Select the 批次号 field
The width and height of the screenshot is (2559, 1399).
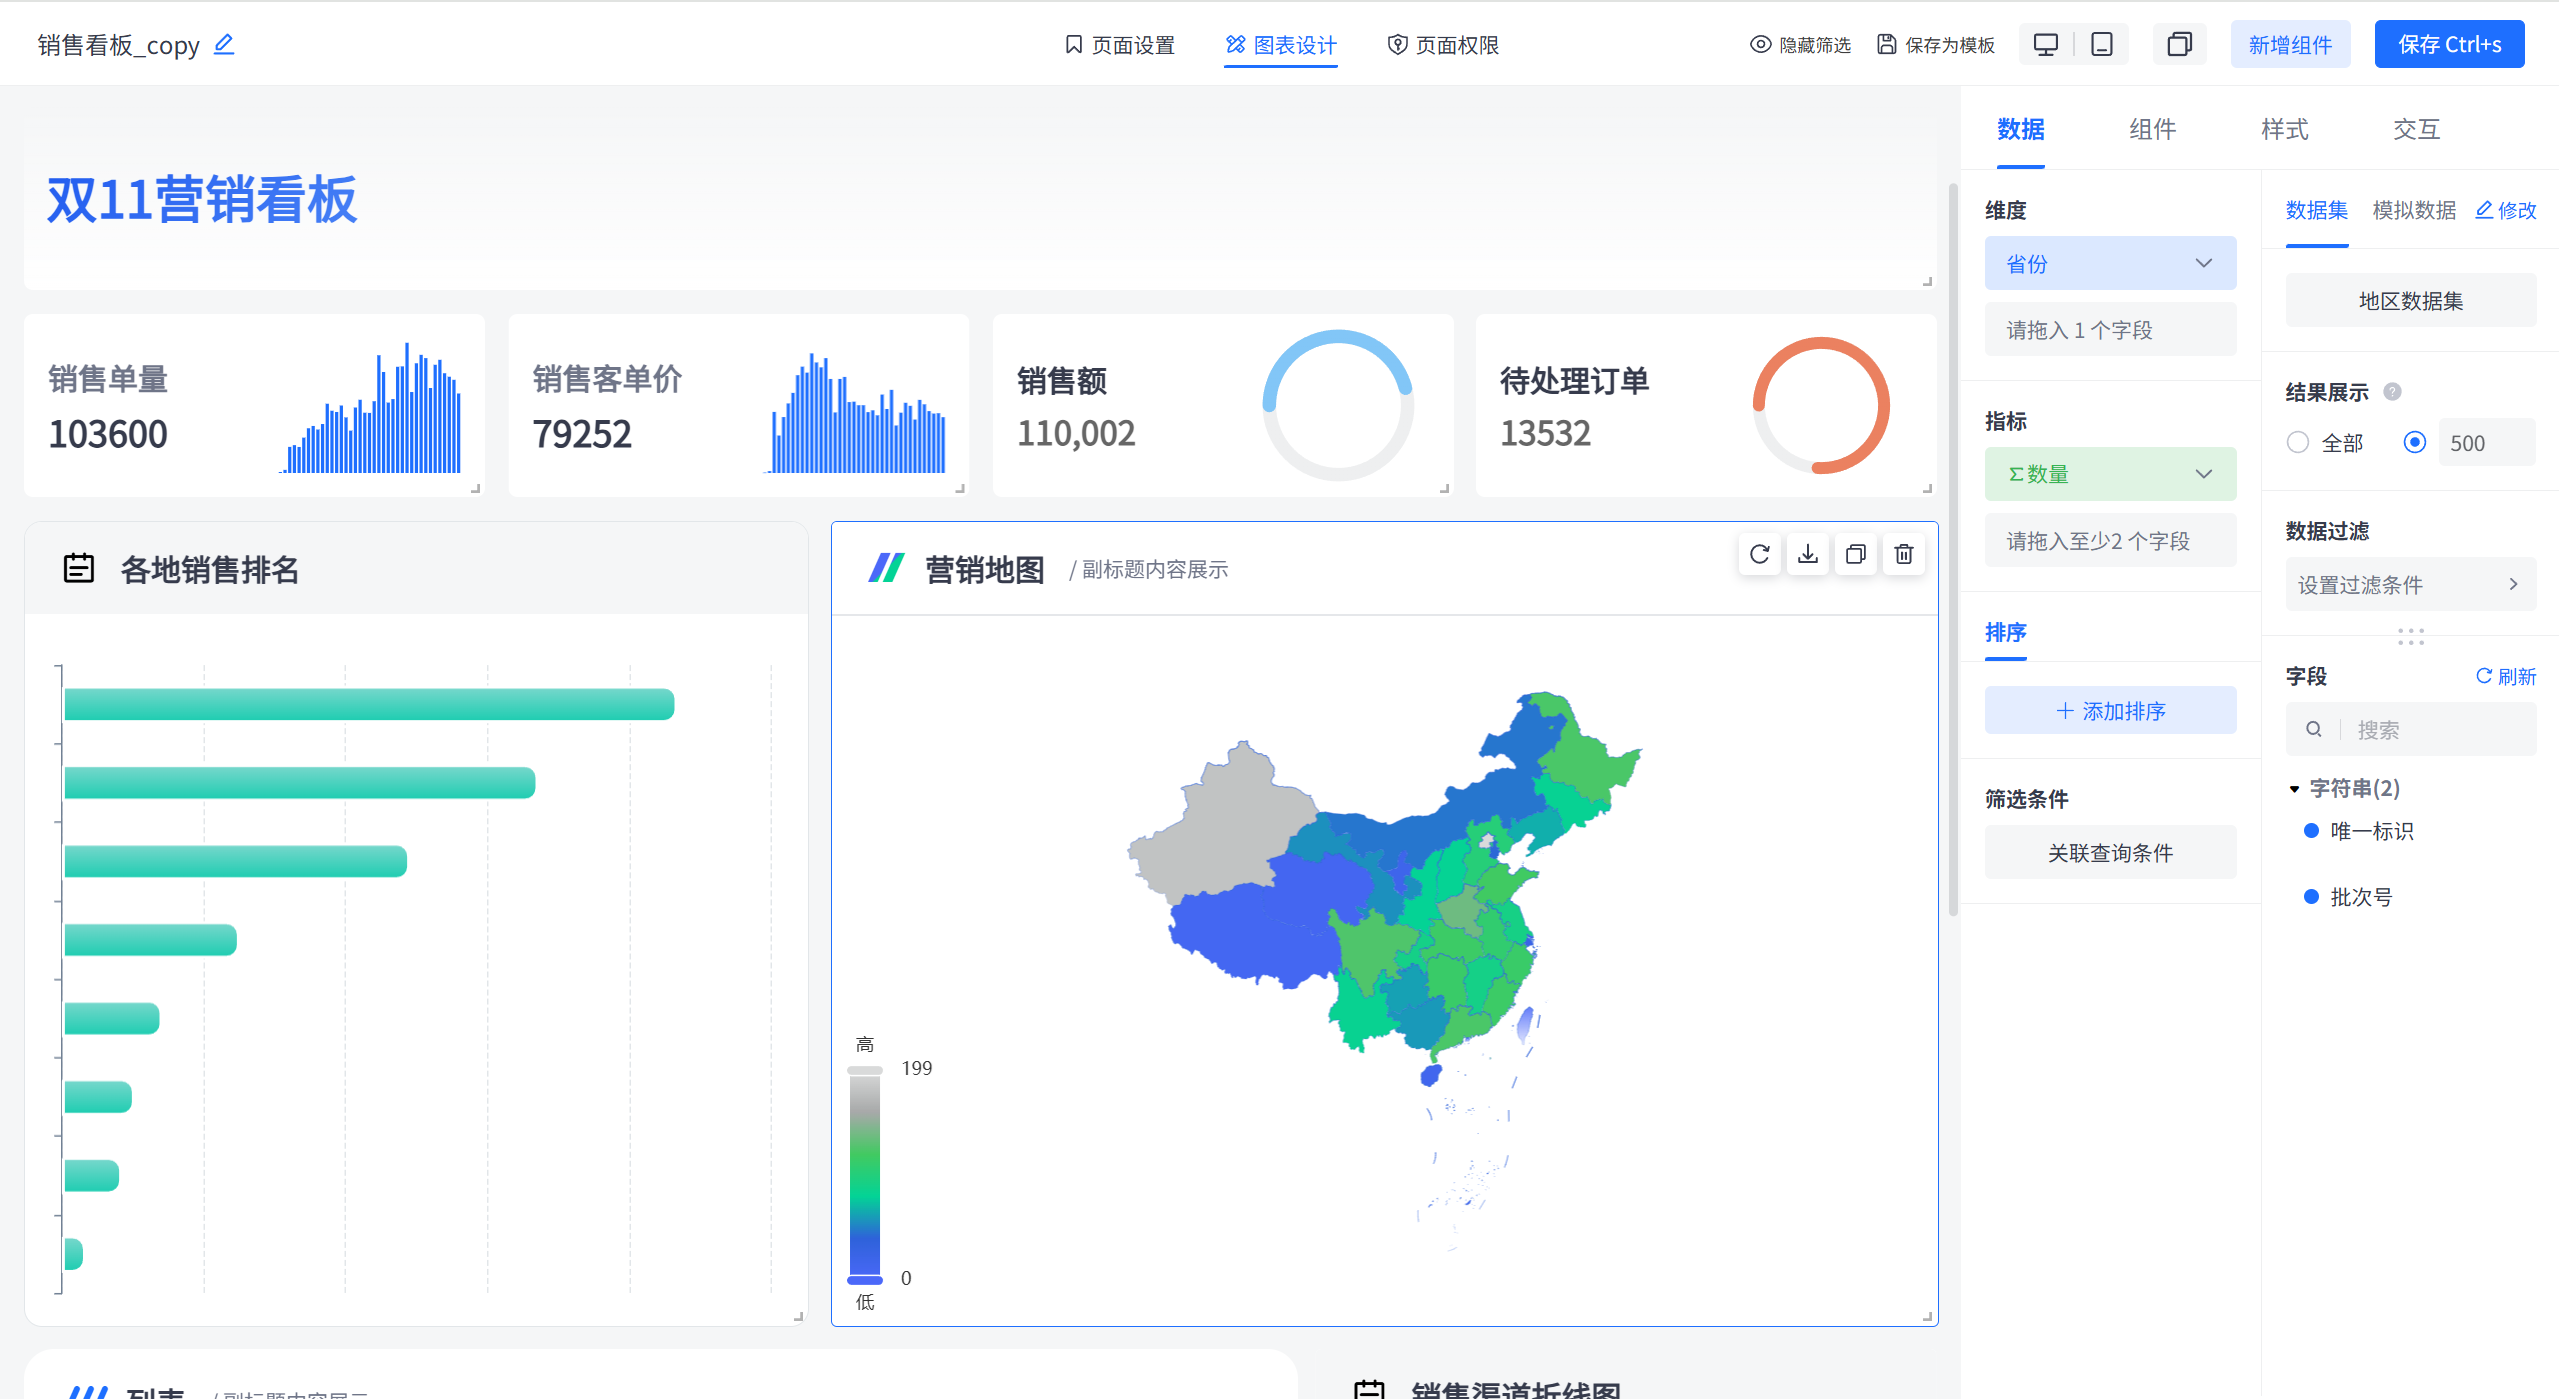click(2361, 897)
